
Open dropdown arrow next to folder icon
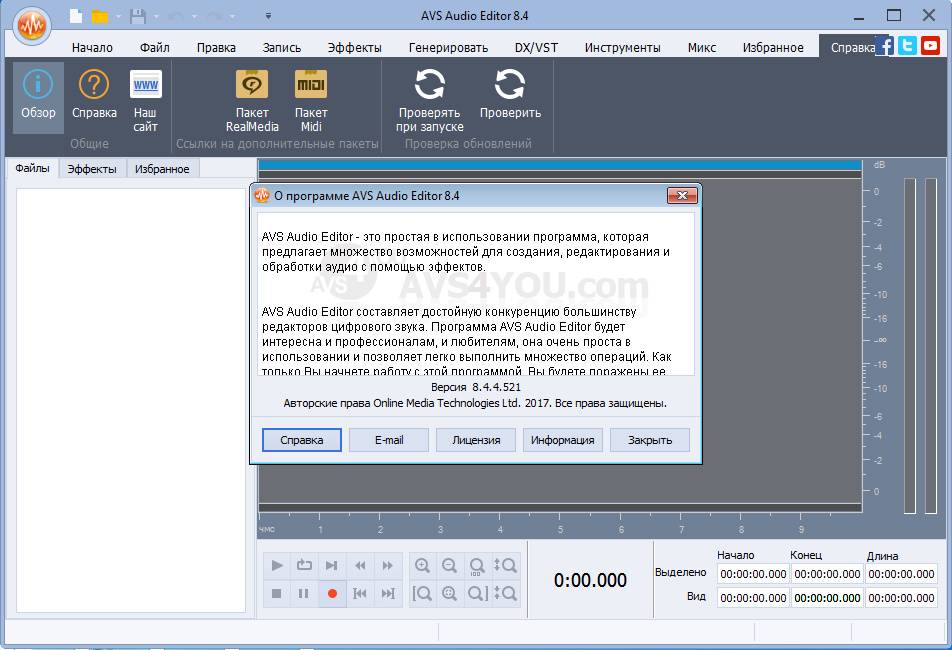click(118, 16)
